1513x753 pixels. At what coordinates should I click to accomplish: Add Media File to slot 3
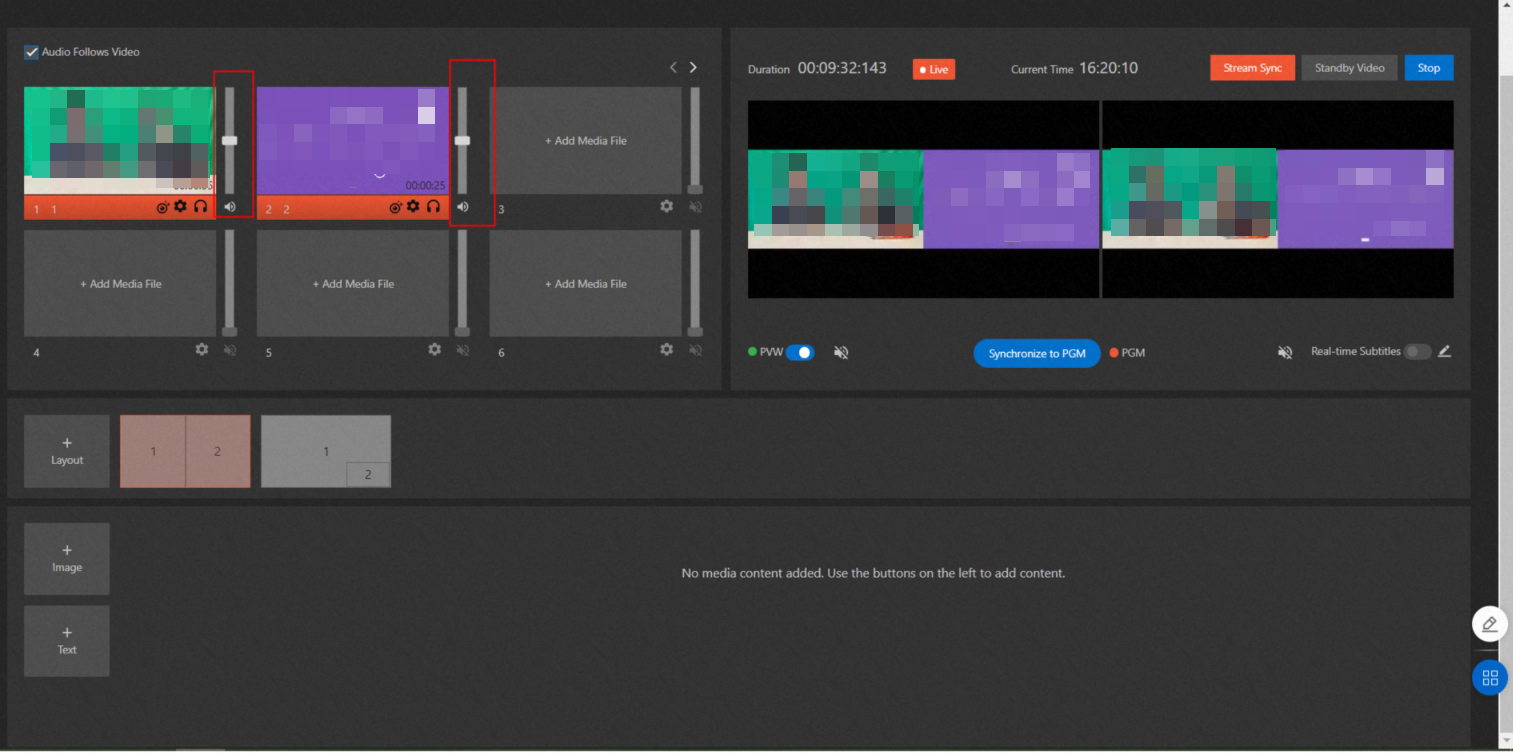[585, 141]
